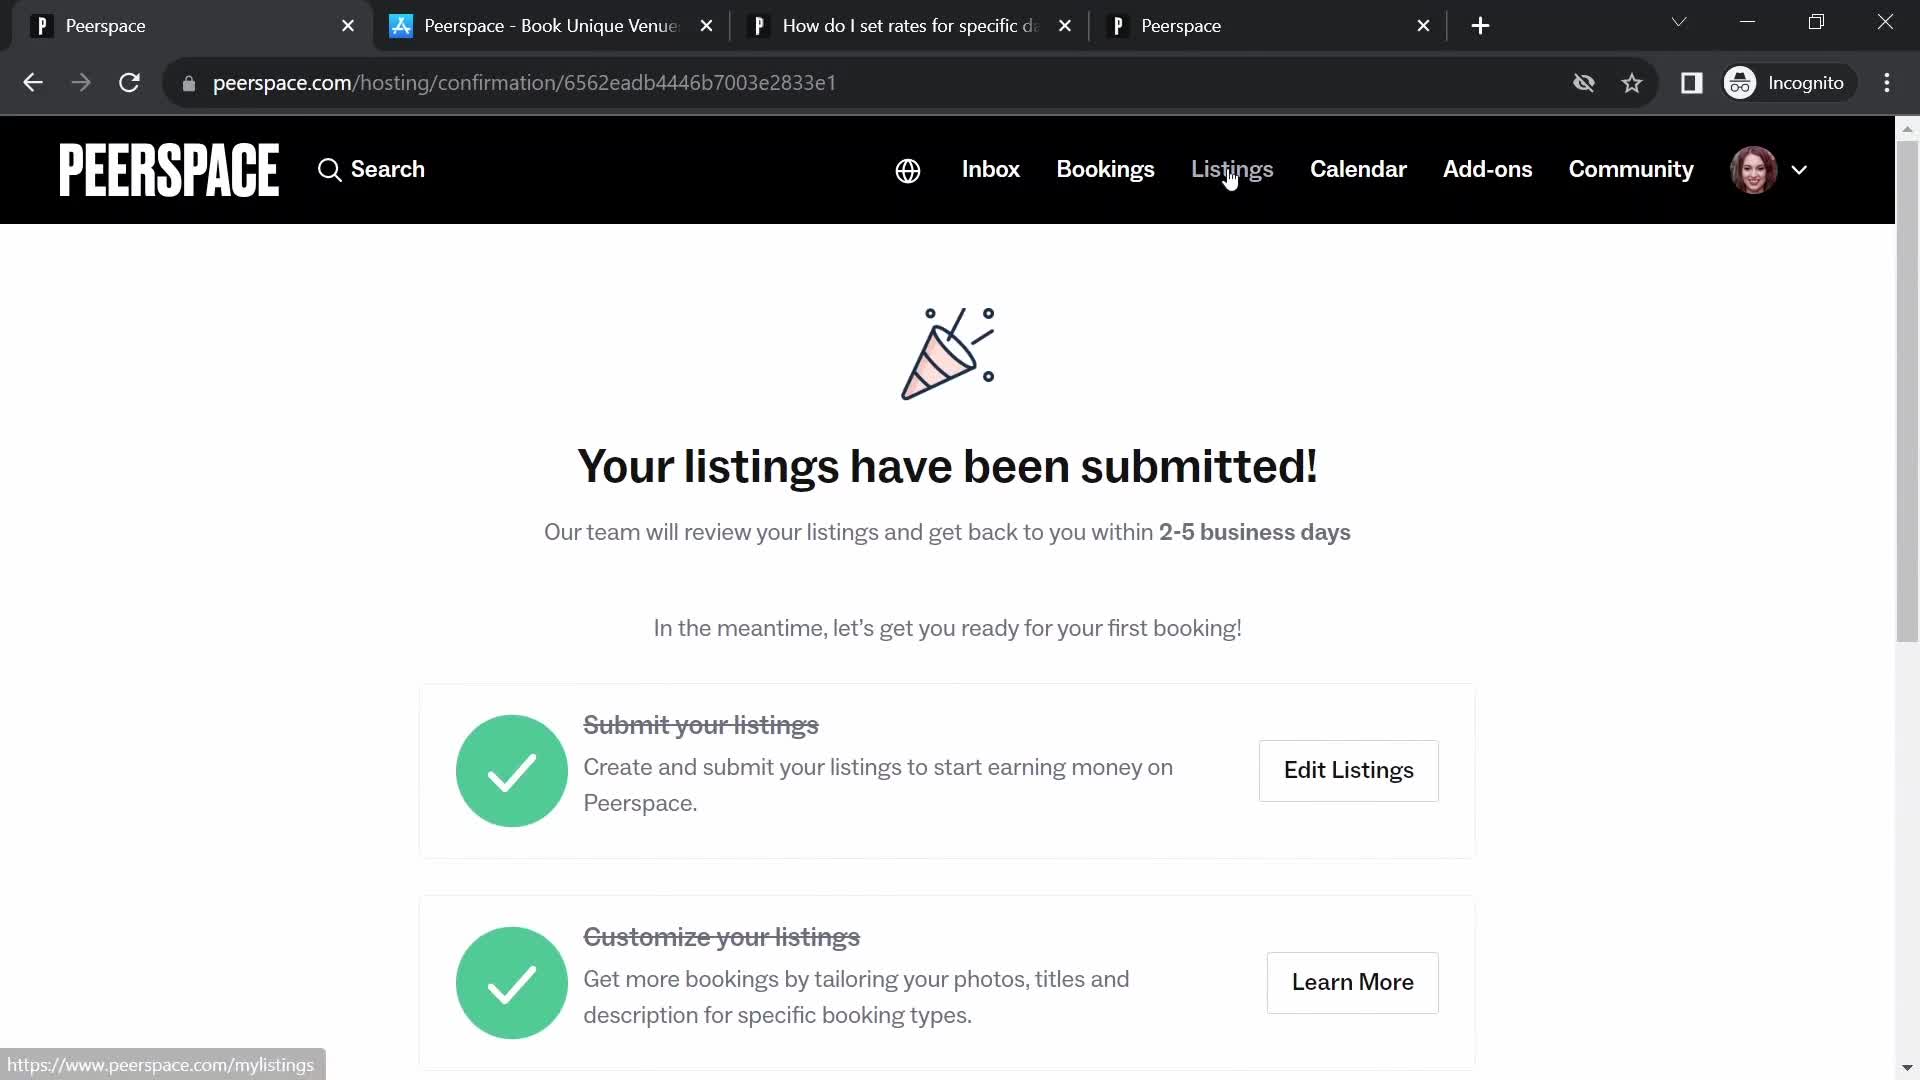
Task: Open the Inbox navigation icon
Action: [990, 169]
